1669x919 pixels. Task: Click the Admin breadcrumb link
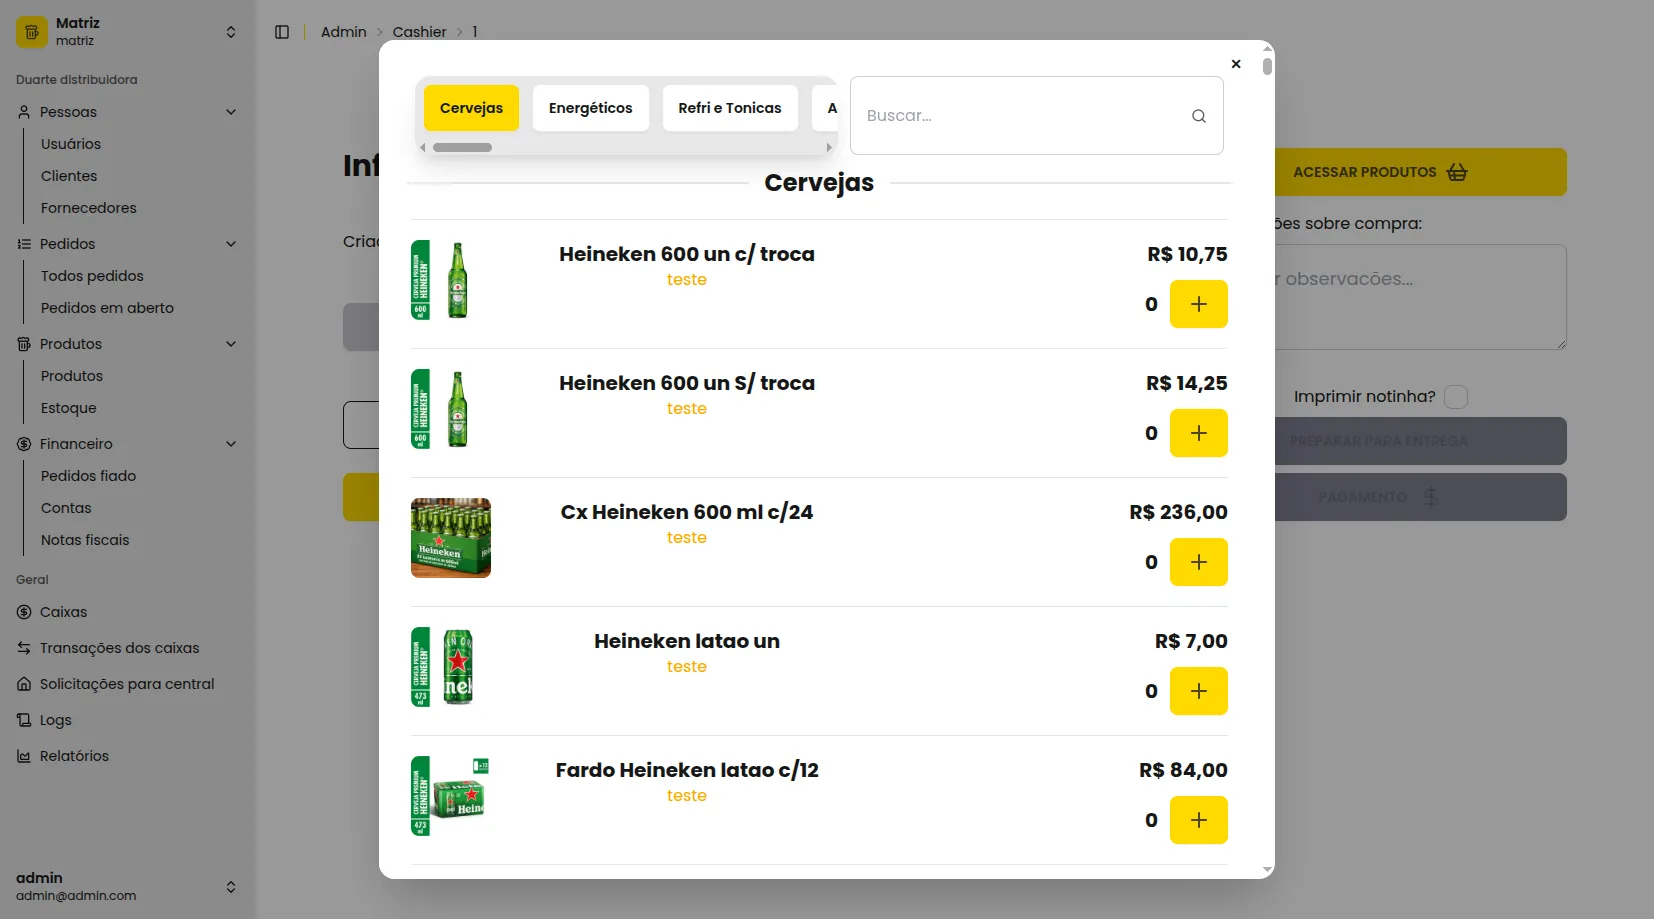tap(344, 32)
